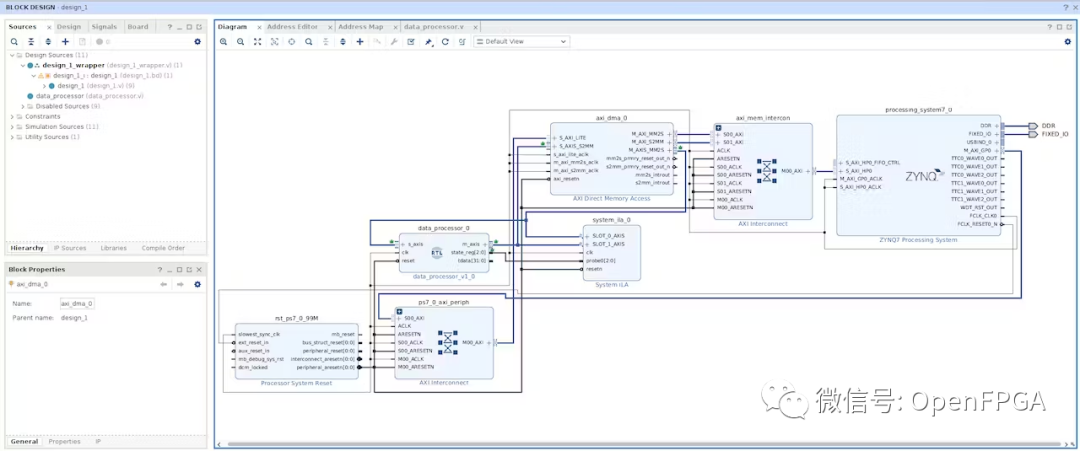
Task: Expand the ps7_0_axi_periph interconnect block
Action: [398, 311]
